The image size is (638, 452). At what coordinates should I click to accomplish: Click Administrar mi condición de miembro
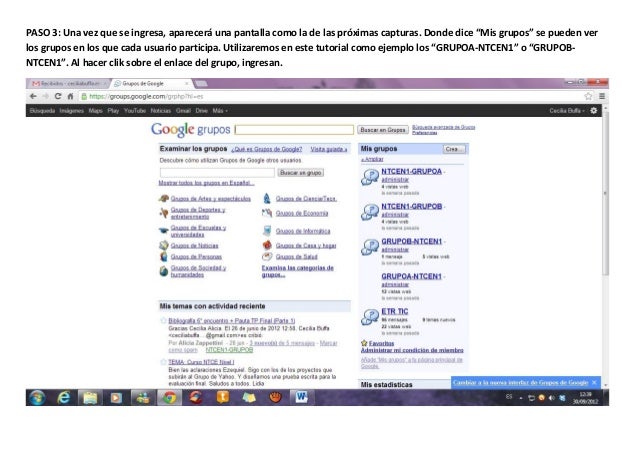point(412,350)
